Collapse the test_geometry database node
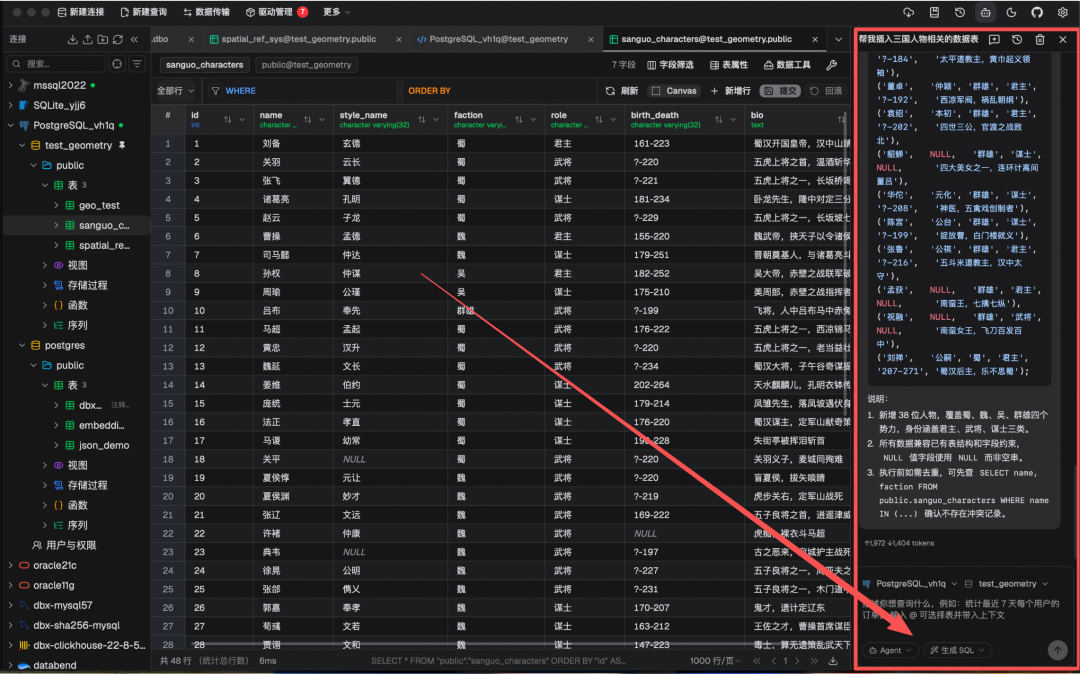1080x674 pixels. point(22,145)
